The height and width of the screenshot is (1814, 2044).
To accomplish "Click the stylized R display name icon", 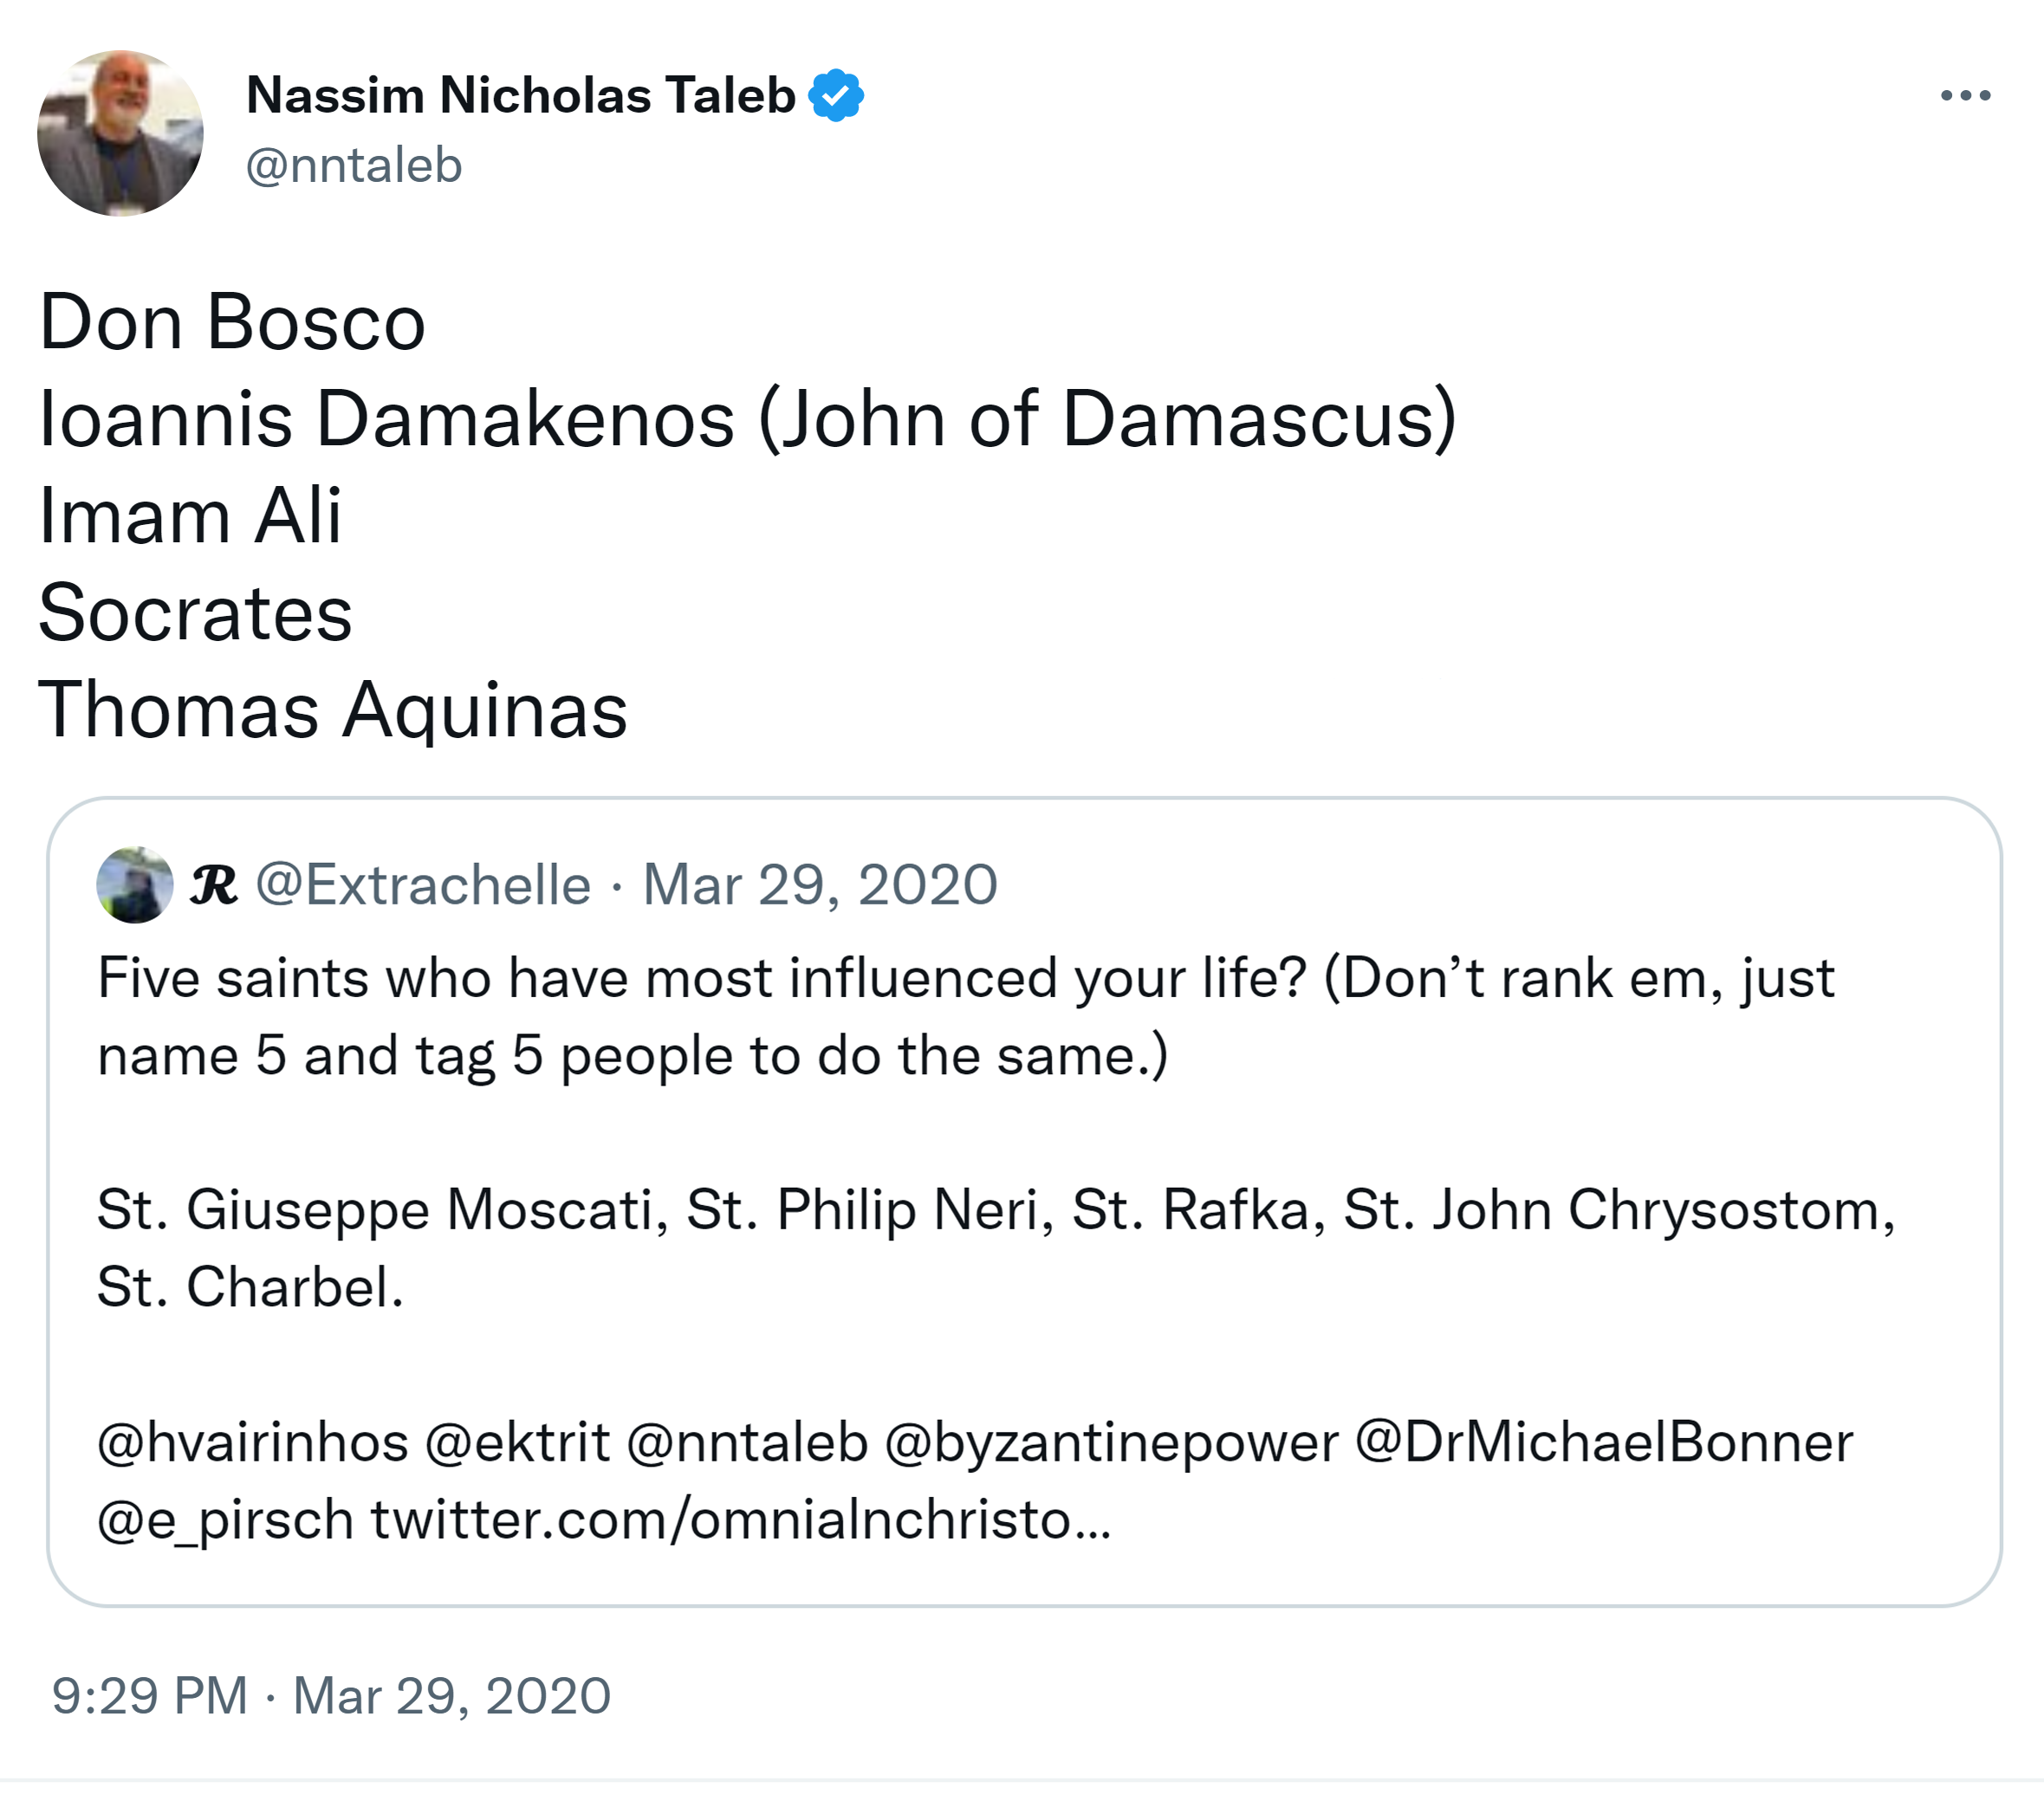I will [x=214, y=885].
